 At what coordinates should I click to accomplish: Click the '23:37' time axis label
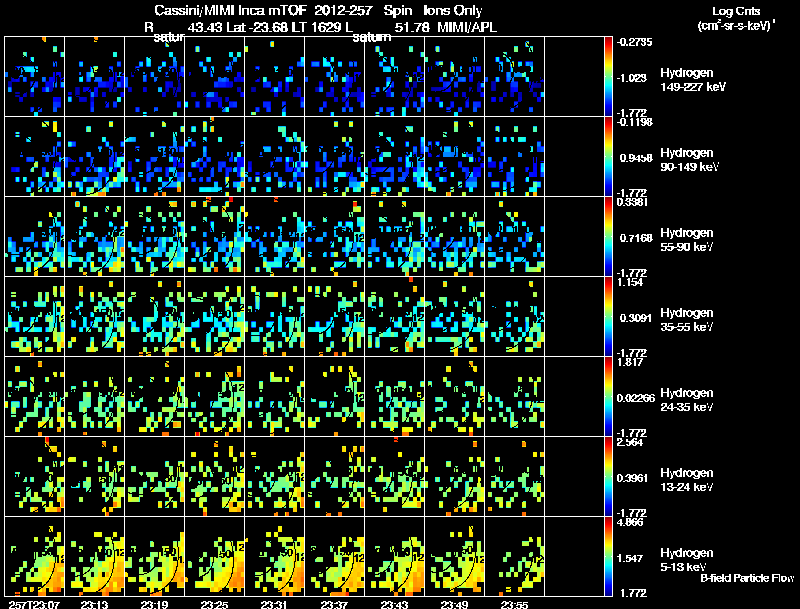334,604
